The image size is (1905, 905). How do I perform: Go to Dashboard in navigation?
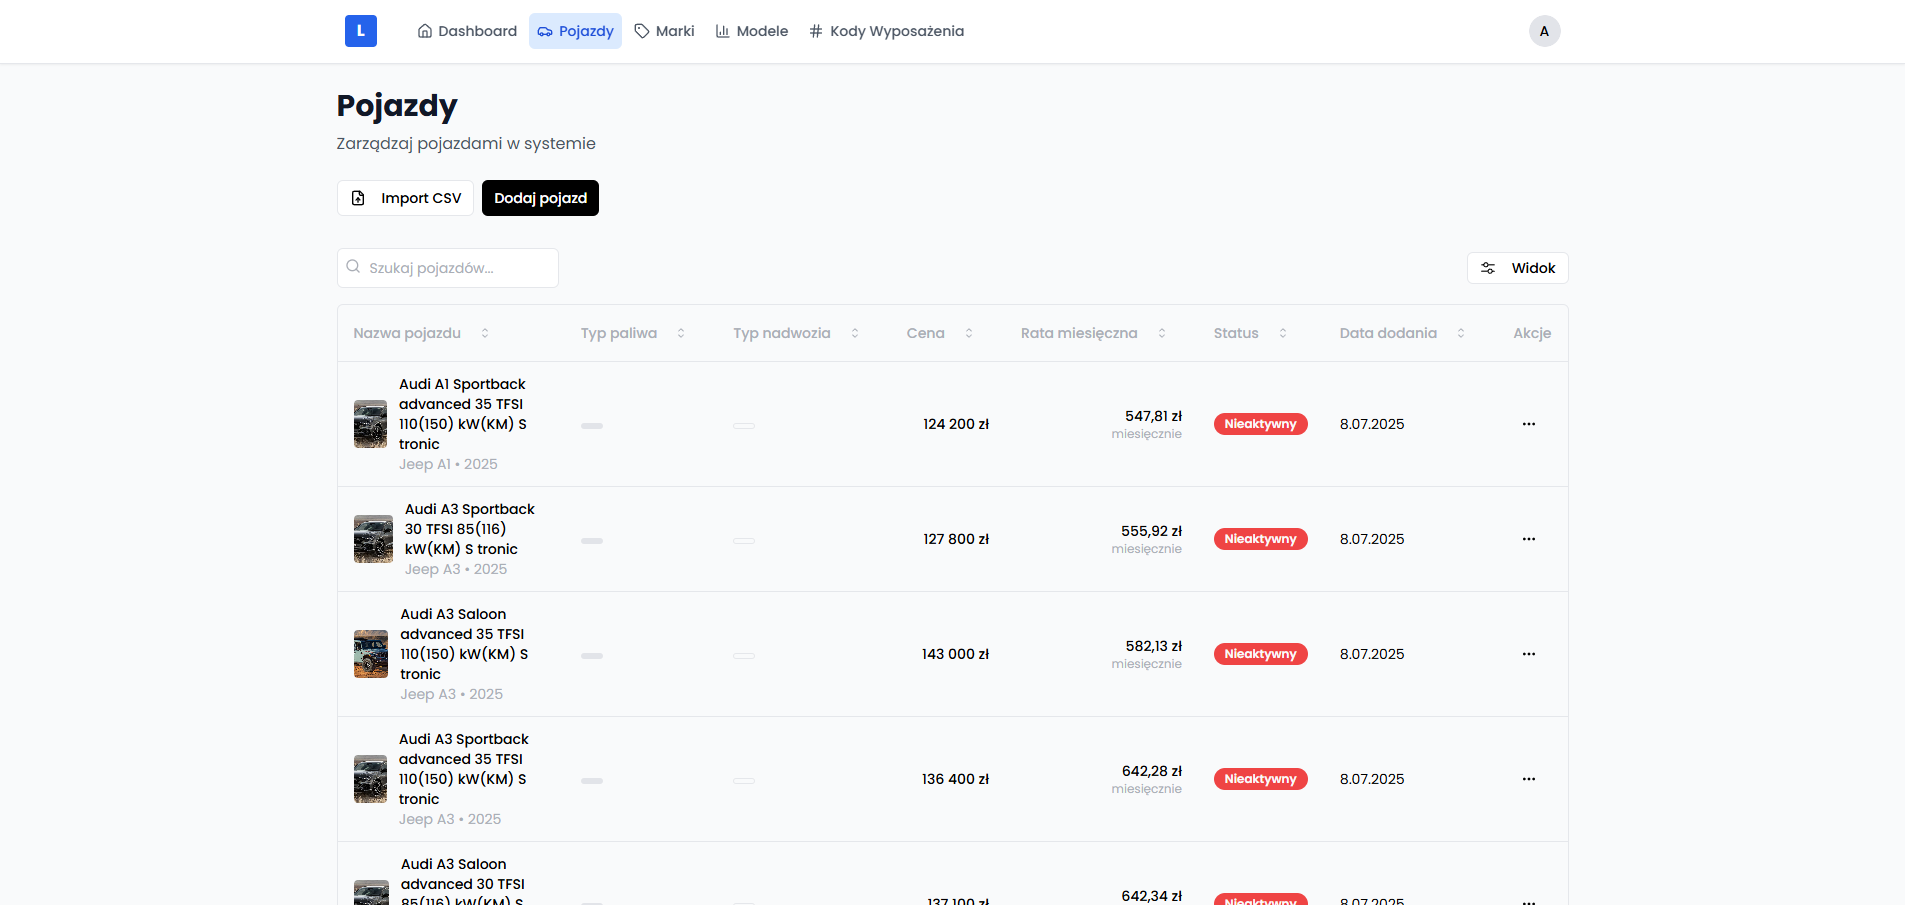pos(467,31)
